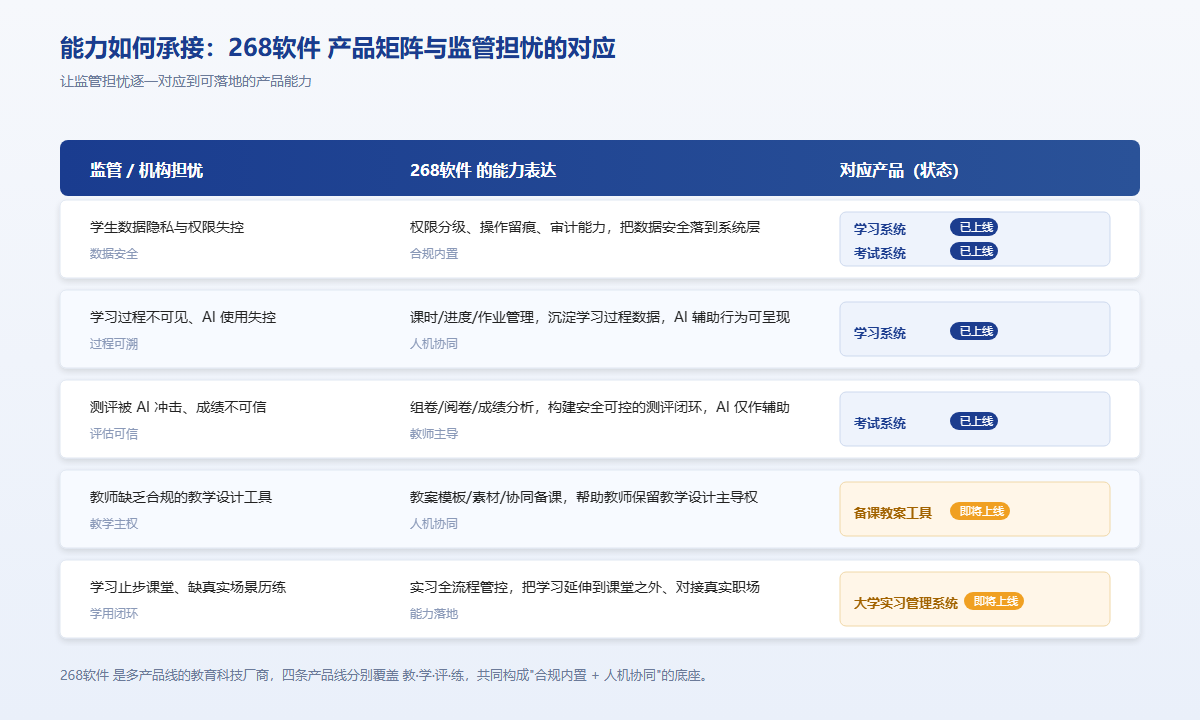The height and width of the screenshot is (720, 1200).
Task: Click 已上线 badge beside 学习系统 in first row
Action: pos(974,227)
